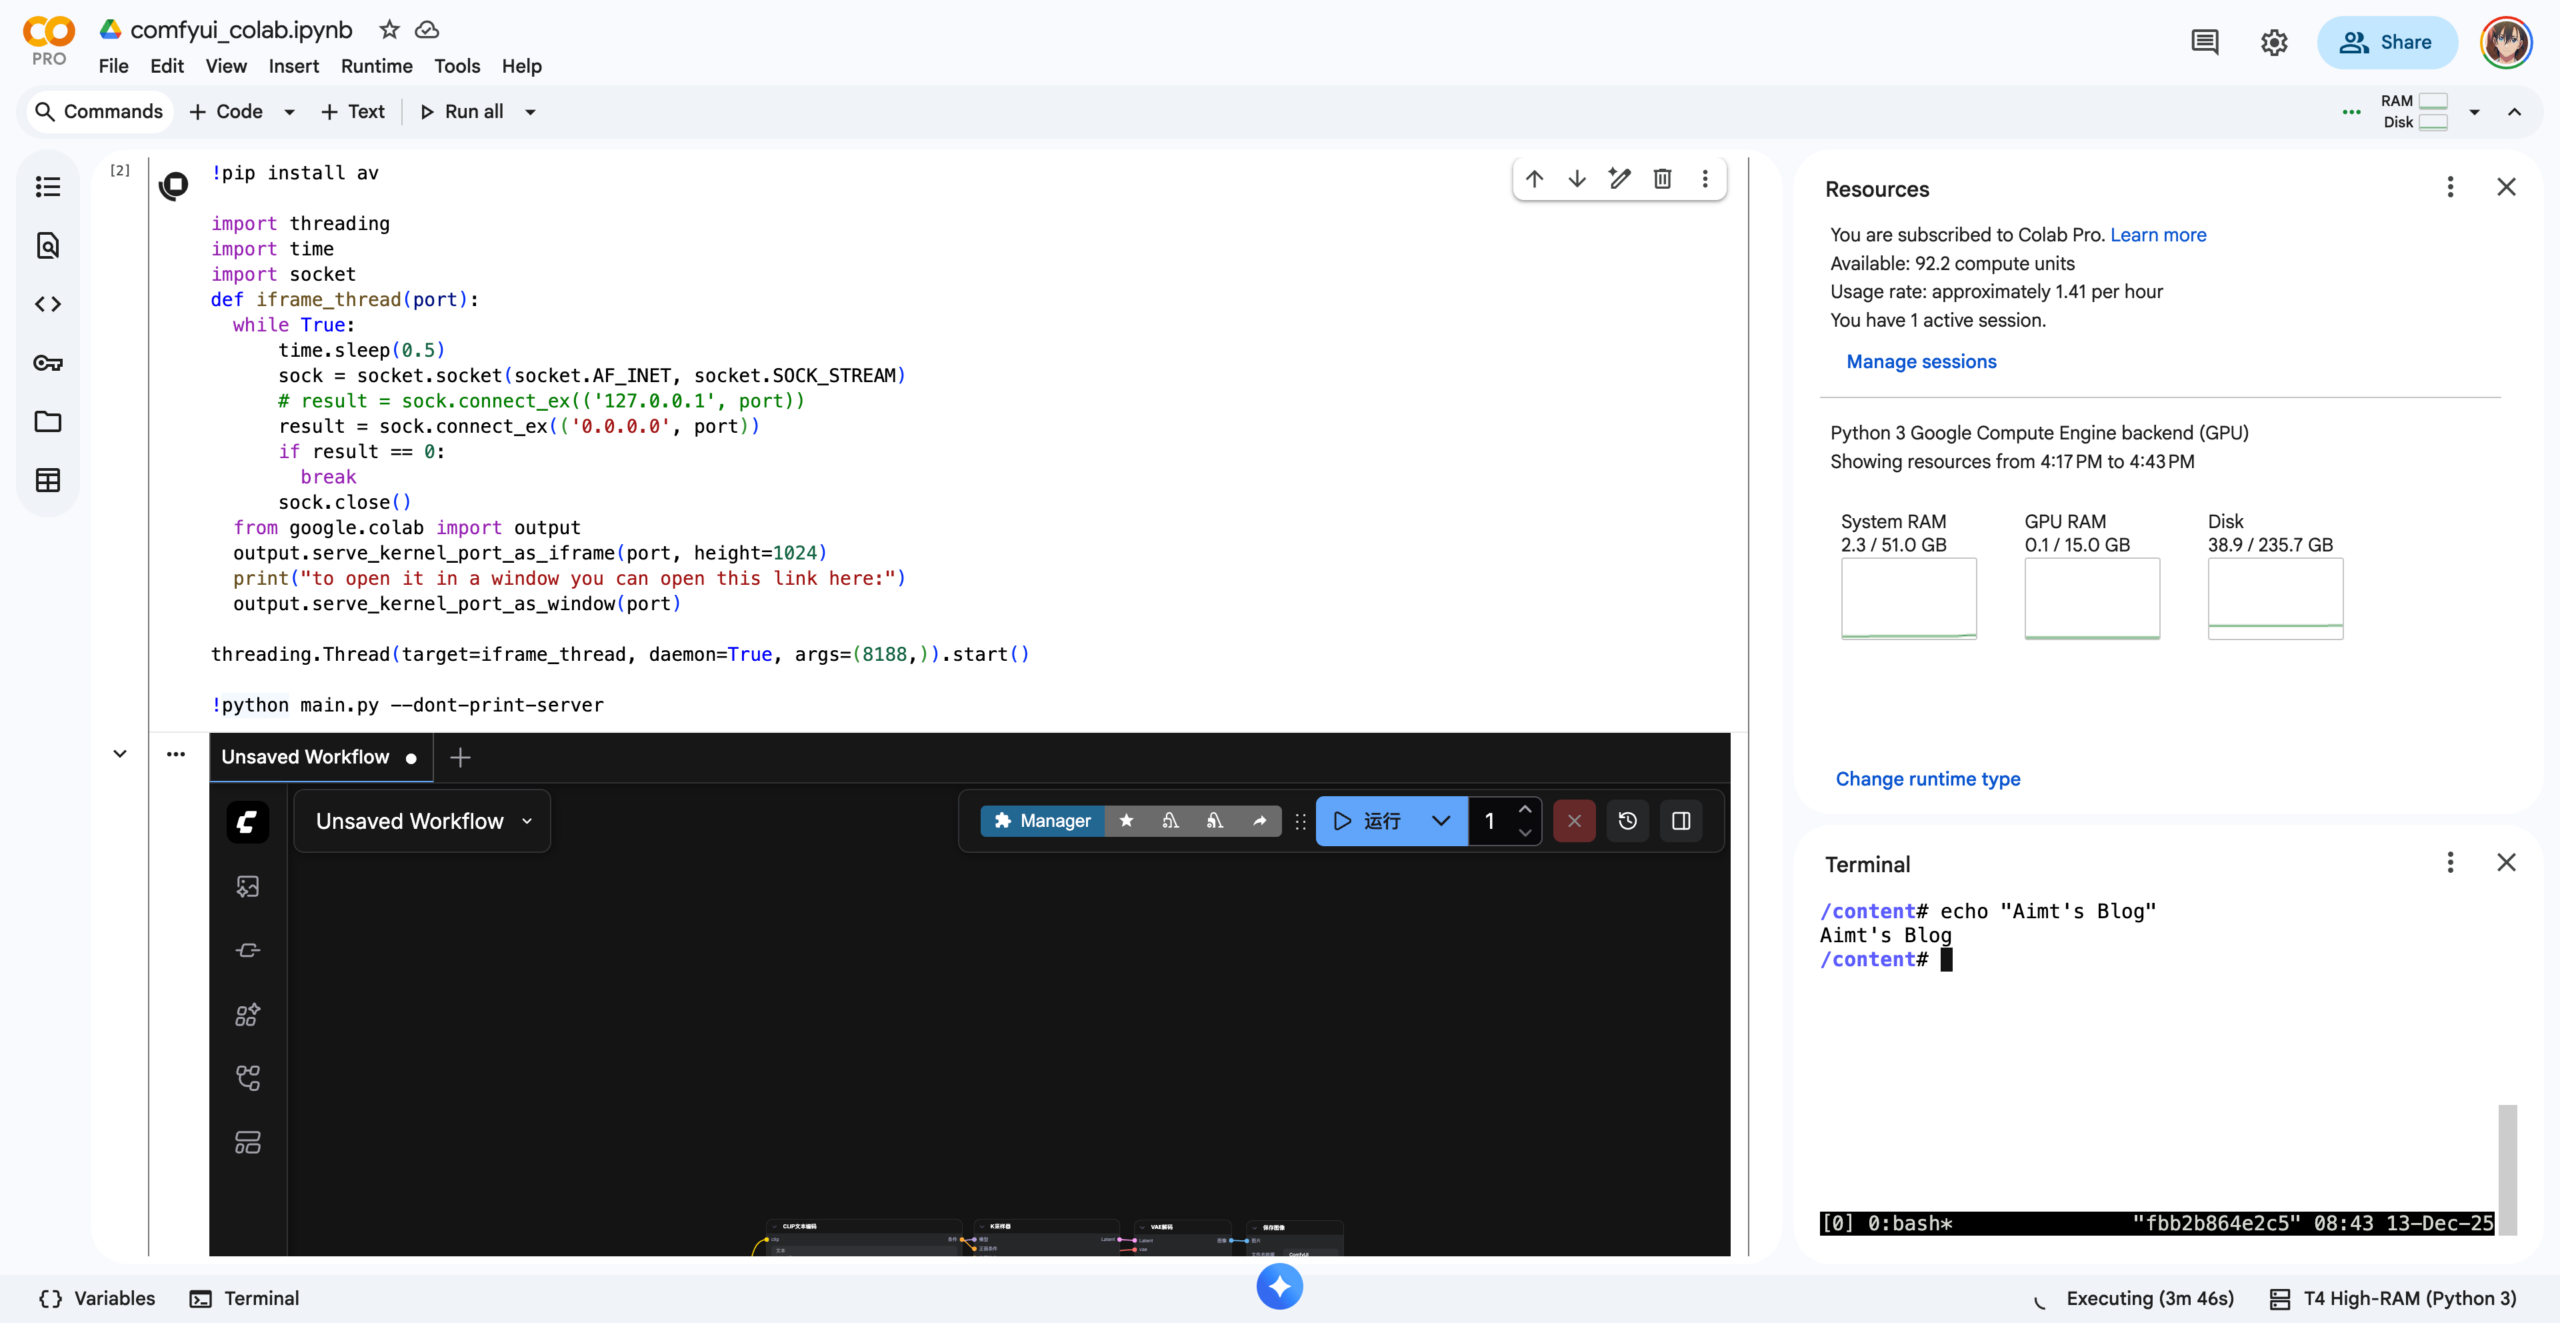Click the ComfyUI Manager button
2560x1323 pixels.
click(x=1042, y=821)
